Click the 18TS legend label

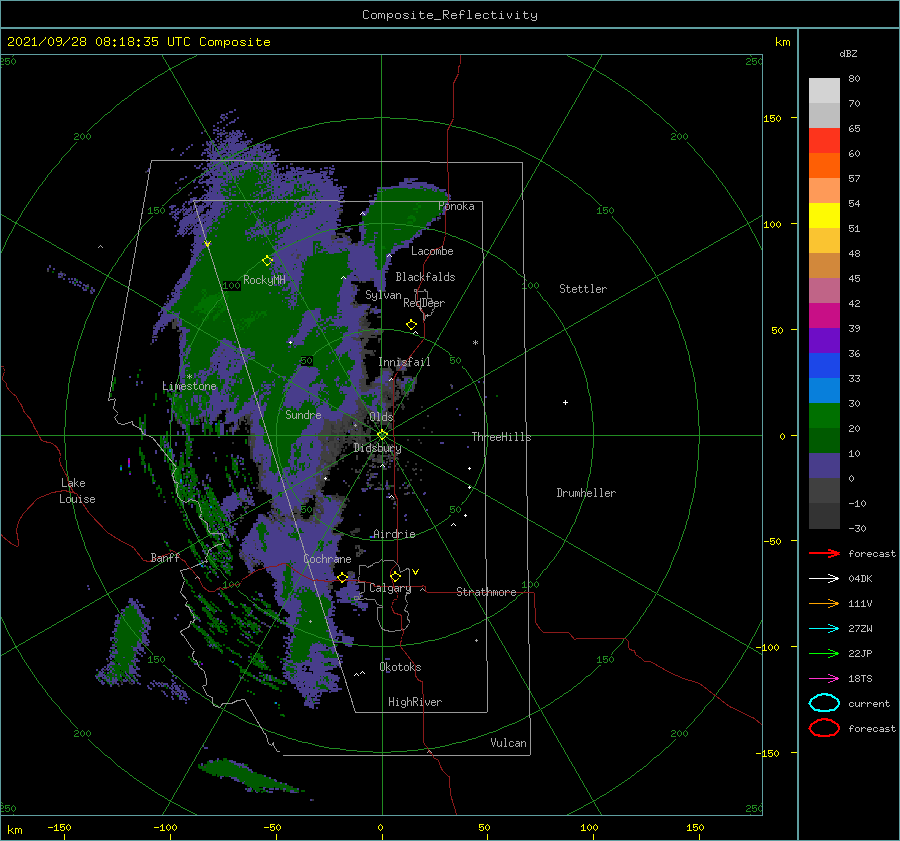860,679
